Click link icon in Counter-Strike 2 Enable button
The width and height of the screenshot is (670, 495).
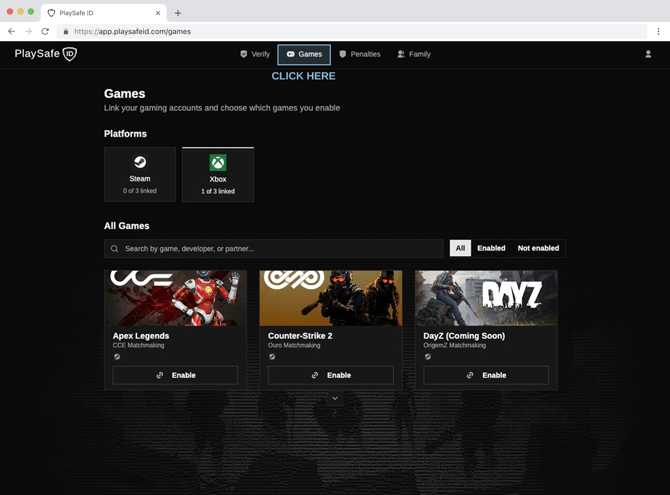[315, 375]
